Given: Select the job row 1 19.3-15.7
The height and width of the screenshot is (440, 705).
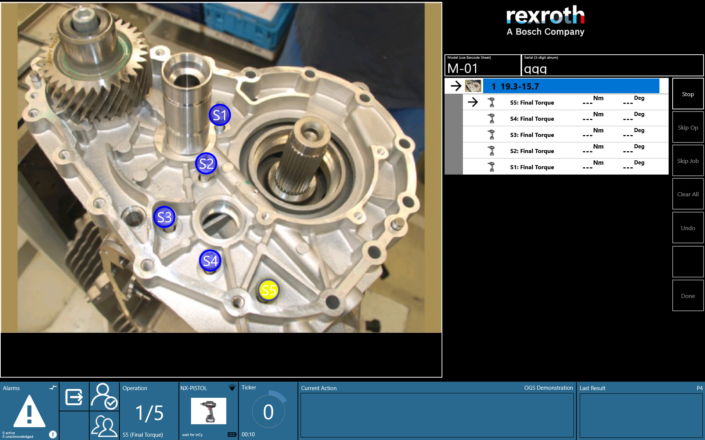Looking at the screenshot, I should [570, 86].
